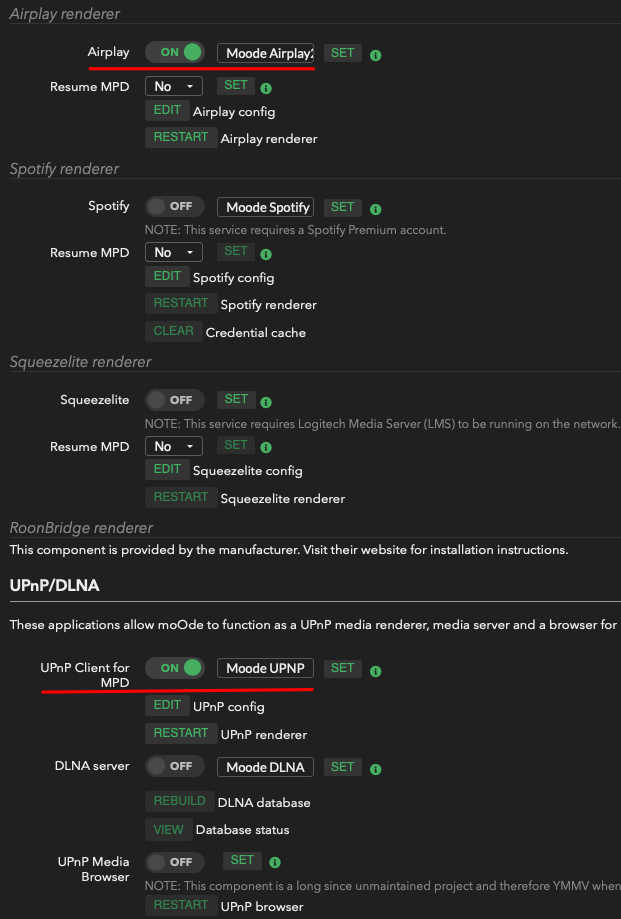This screenshot has height=919, width=621.
Task: Show info for UPnP Media Browser
Action: pyautogui.click(x=275, y=862)
